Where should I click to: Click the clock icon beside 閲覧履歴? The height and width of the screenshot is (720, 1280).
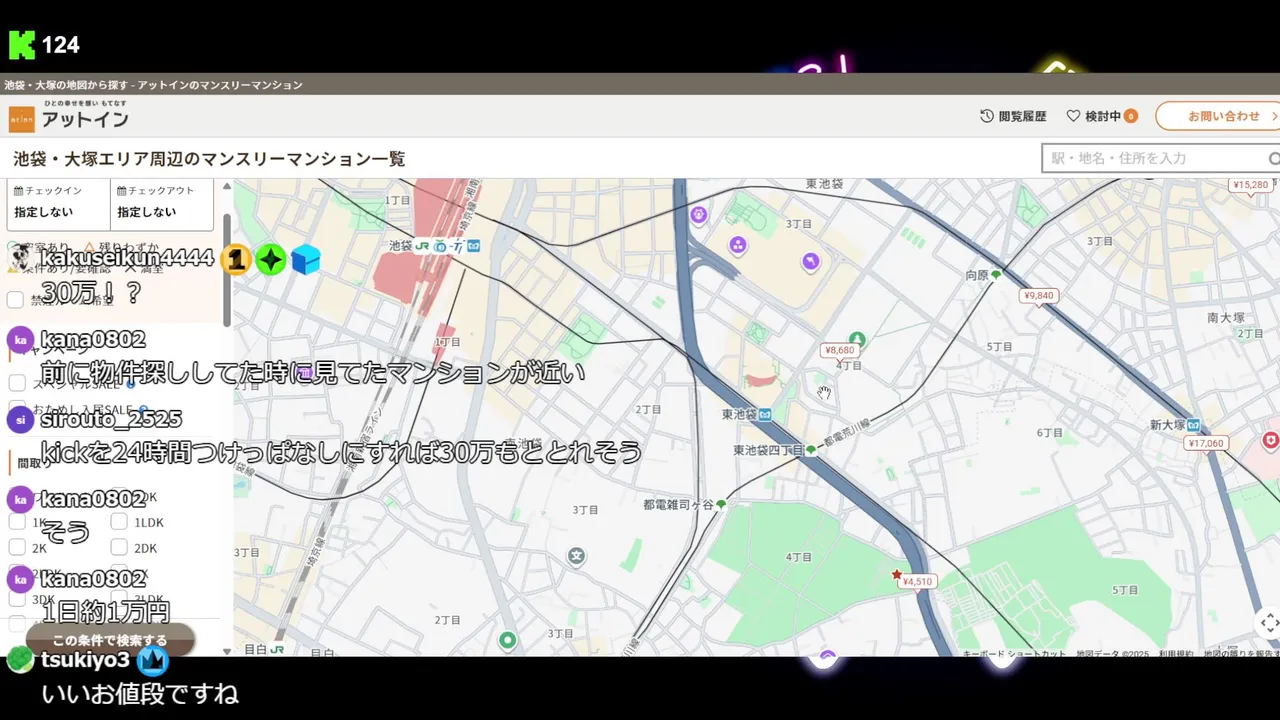coord(987,116)
